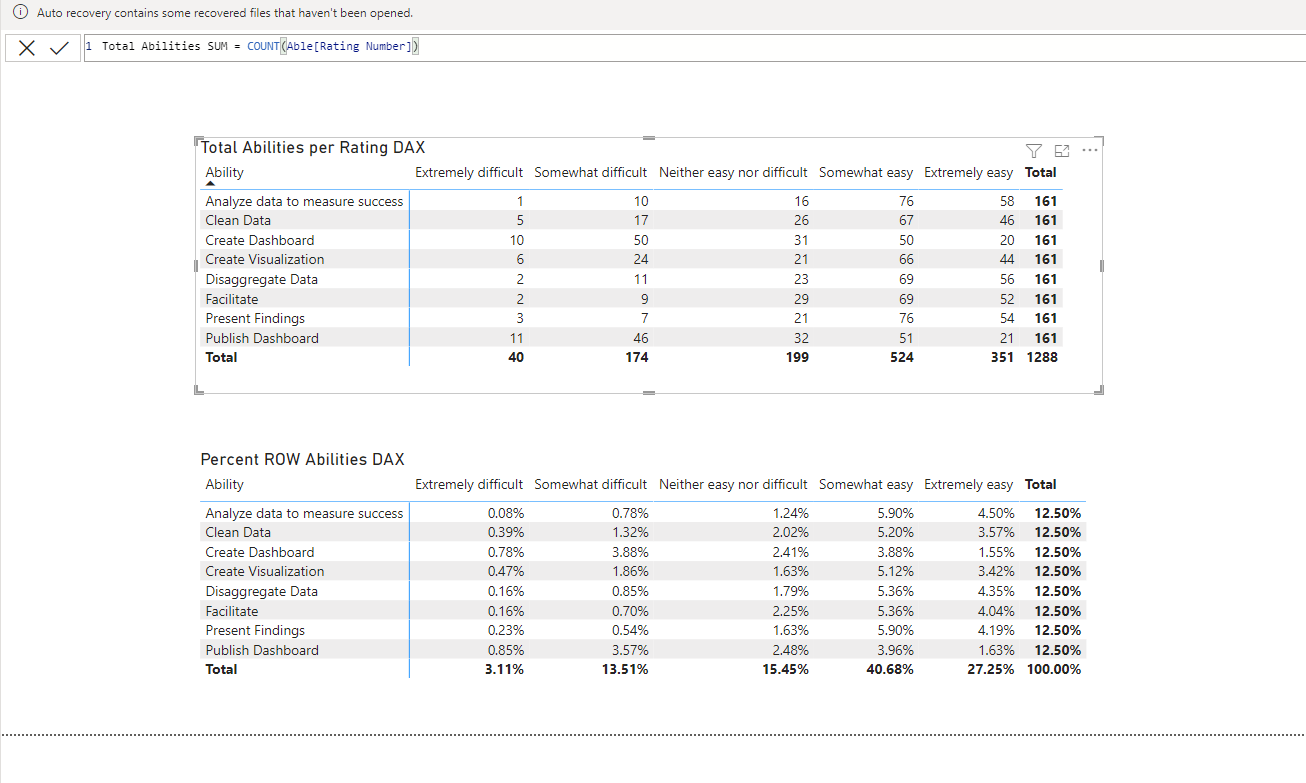Image resolution: width=1306 pixels, height=783 pixels.
Task: Select Present Findings row in Percent ROW table
Action: pos(255,630)
